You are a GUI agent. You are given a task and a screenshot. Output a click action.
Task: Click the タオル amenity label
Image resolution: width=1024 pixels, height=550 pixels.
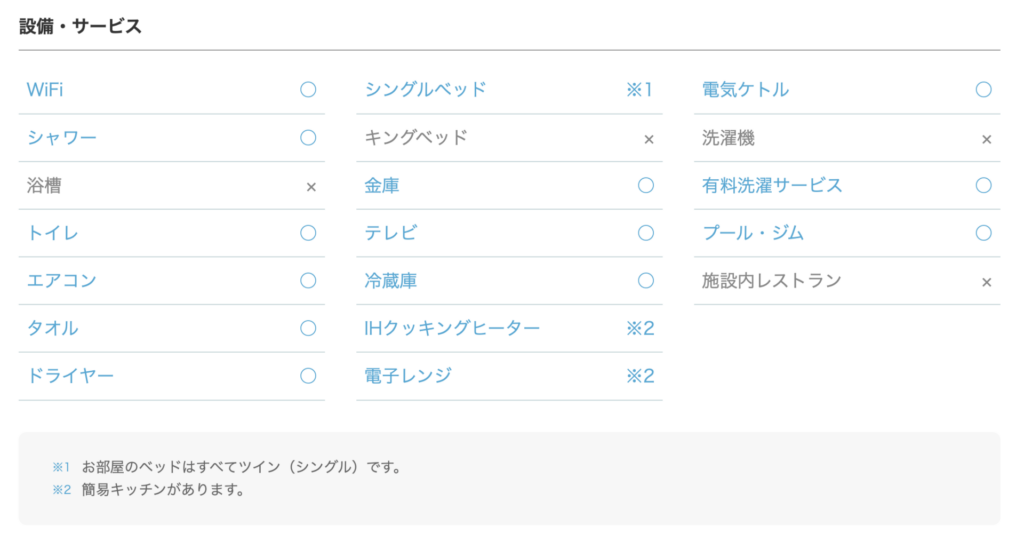(x=53, y=328)
